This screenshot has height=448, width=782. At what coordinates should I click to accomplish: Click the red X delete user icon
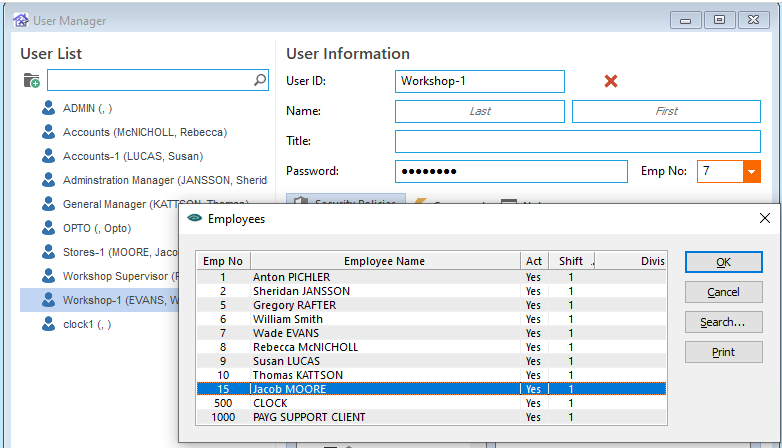pos(610,81)
